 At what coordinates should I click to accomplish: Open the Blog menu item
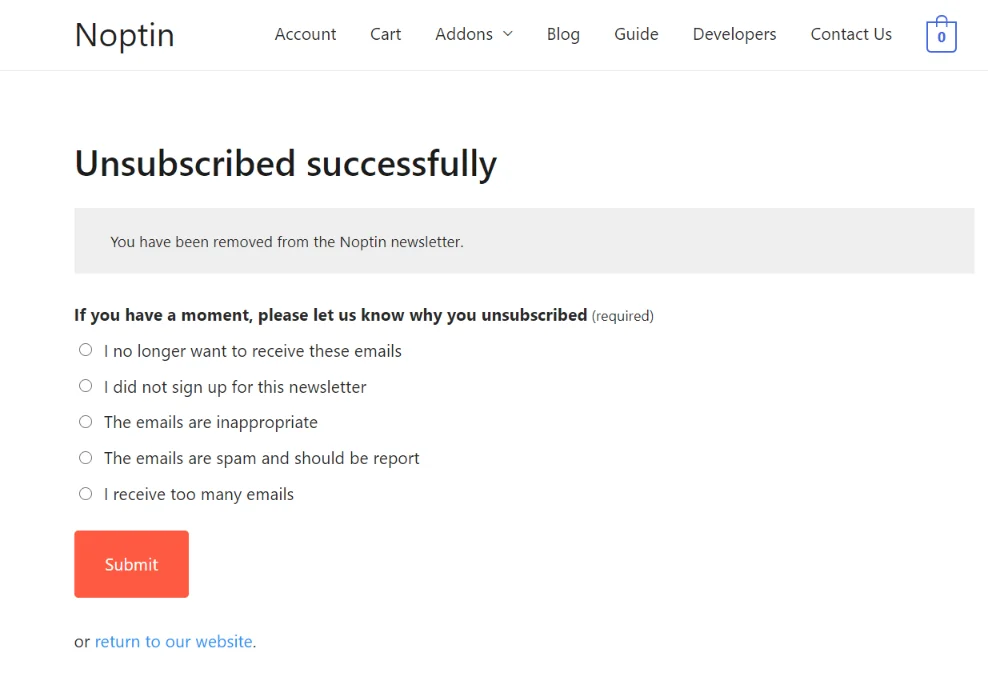[x=563, y=34]
